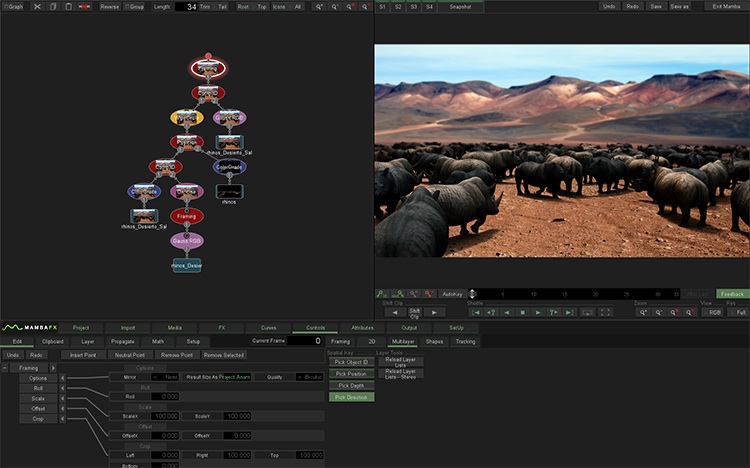
Task: Click the Pick Position button
Action: (350, 373)
